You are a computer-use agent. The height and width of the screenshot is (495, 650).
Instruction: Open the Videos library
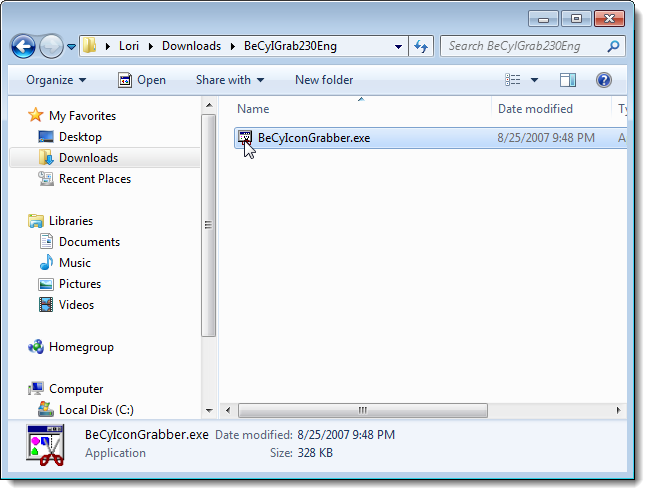tap(77, 305)
